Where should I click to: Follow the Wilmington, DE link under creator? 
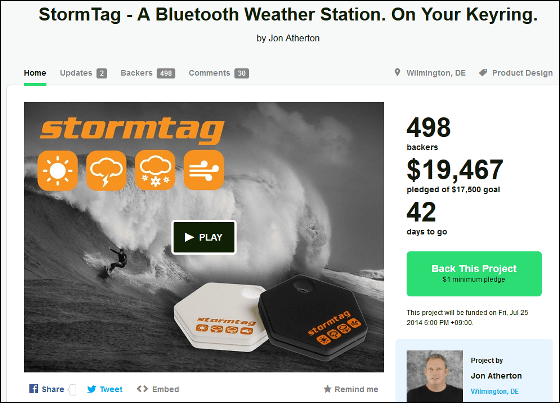494,392
